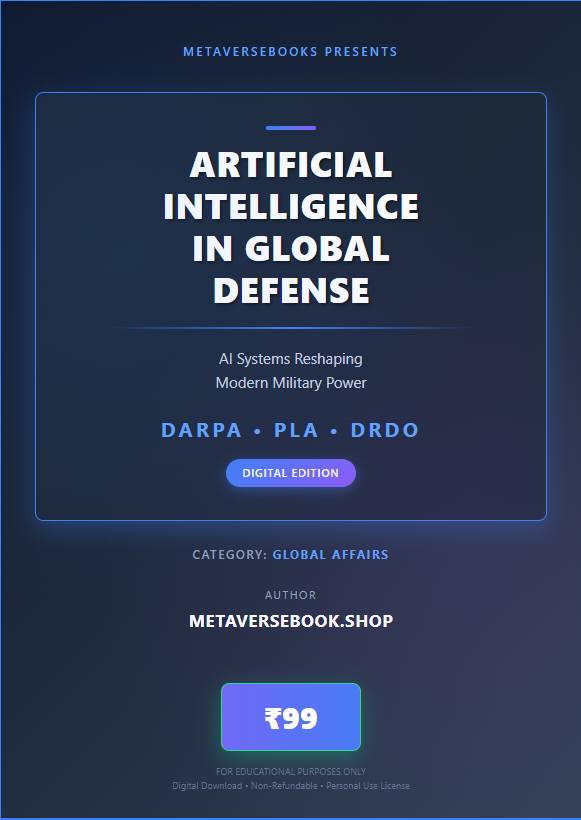Click the GLOBAL AFFAIRS category link
Viewport: 581px width, 820px height.
[x=331, y=554]
